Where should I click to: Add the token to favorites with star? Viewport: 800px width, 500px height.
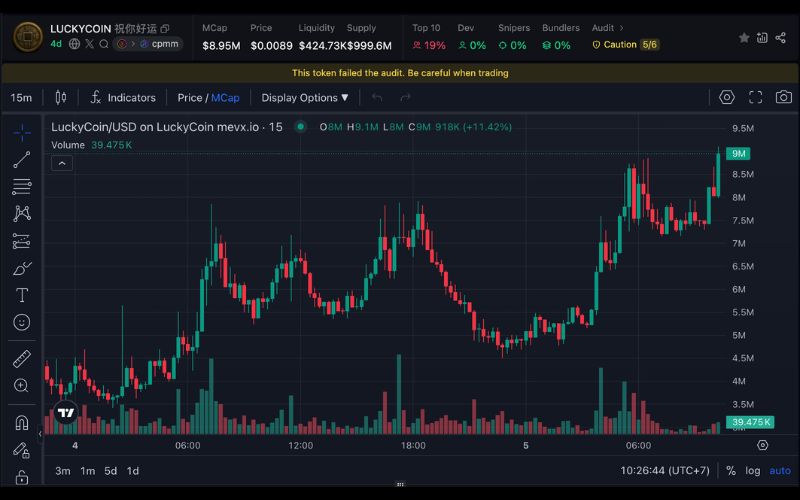tap(744, 37)
